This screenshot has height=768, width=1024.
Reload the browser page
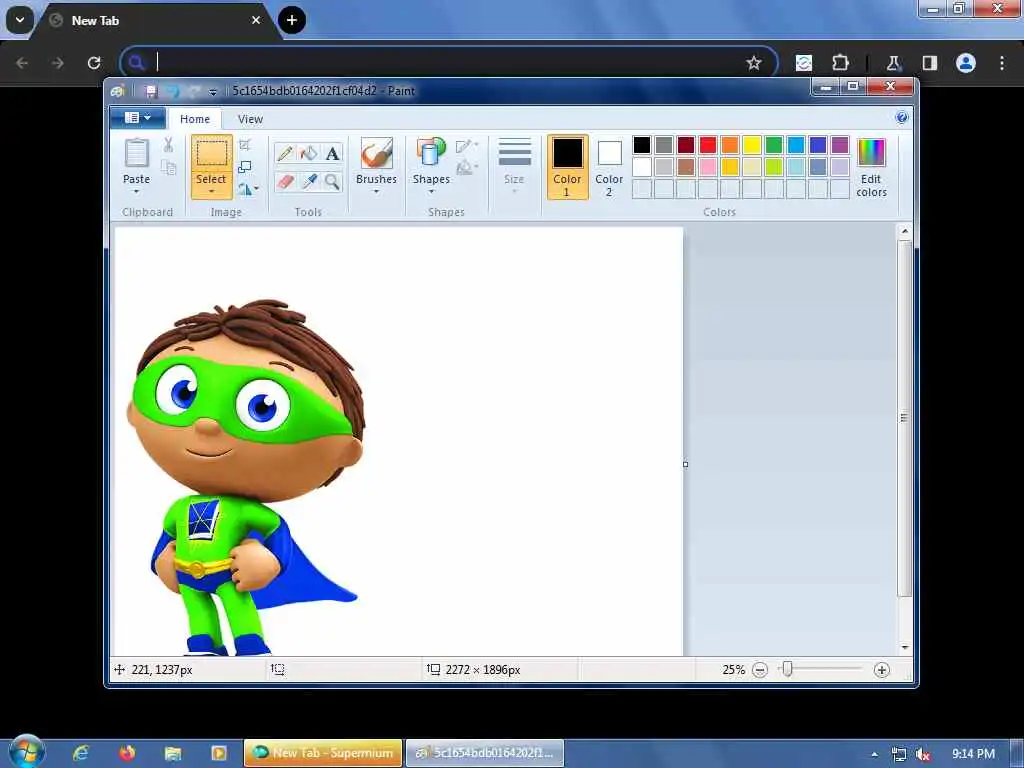(94, 63)
